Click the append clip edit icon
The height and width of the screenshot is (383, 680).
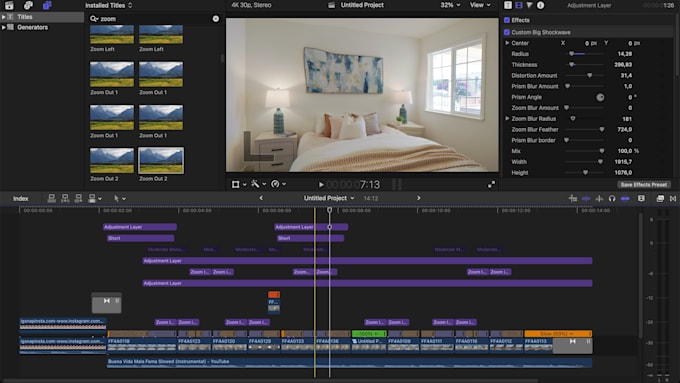click(x=78, y=198)
